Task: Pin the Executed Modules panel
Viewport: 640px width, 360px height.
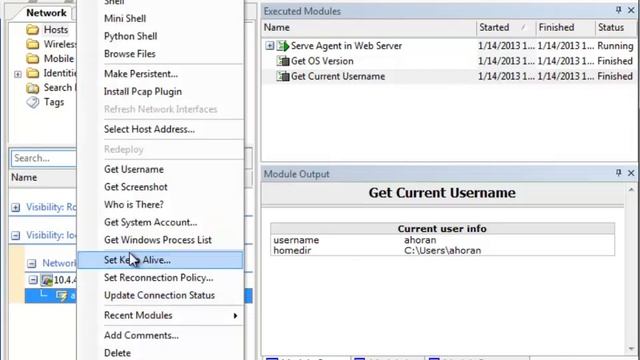Action: [619, 10]
